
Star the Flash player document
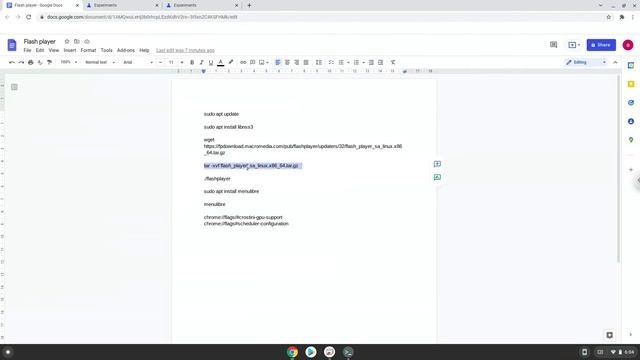(x=67, y=42)
